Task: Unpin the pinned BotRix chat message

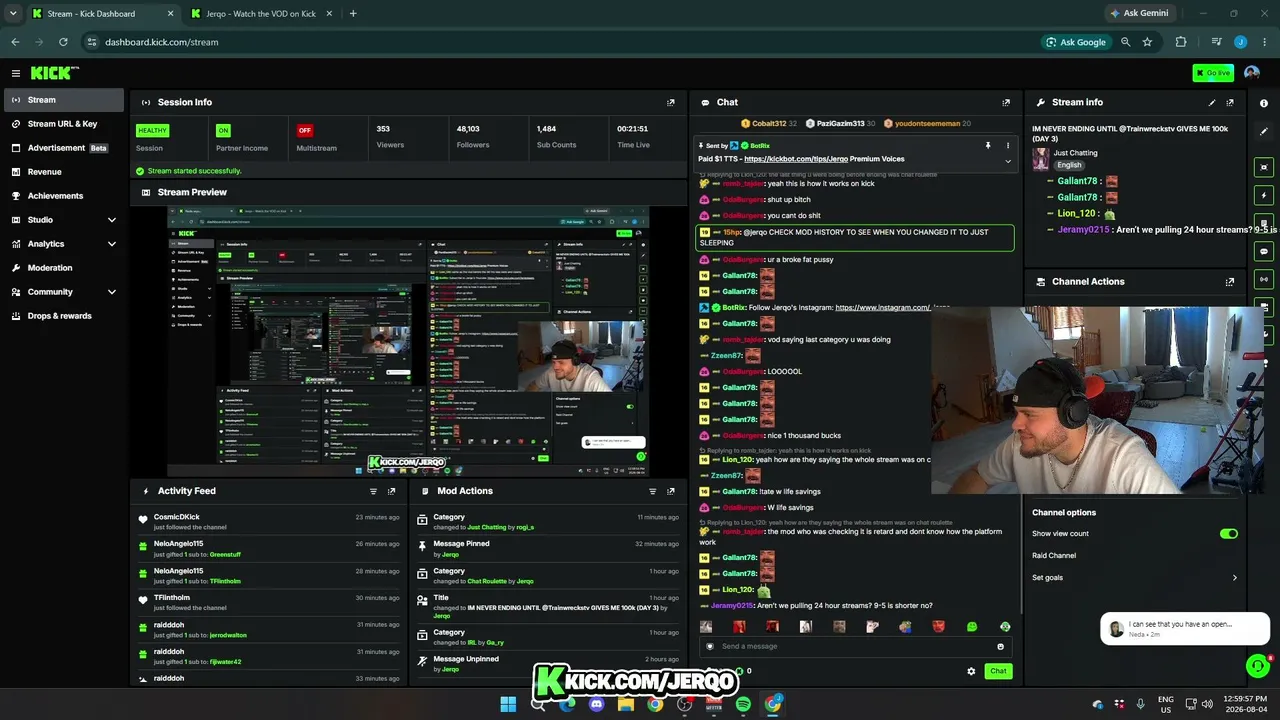Action: click(x=988, y=145)
